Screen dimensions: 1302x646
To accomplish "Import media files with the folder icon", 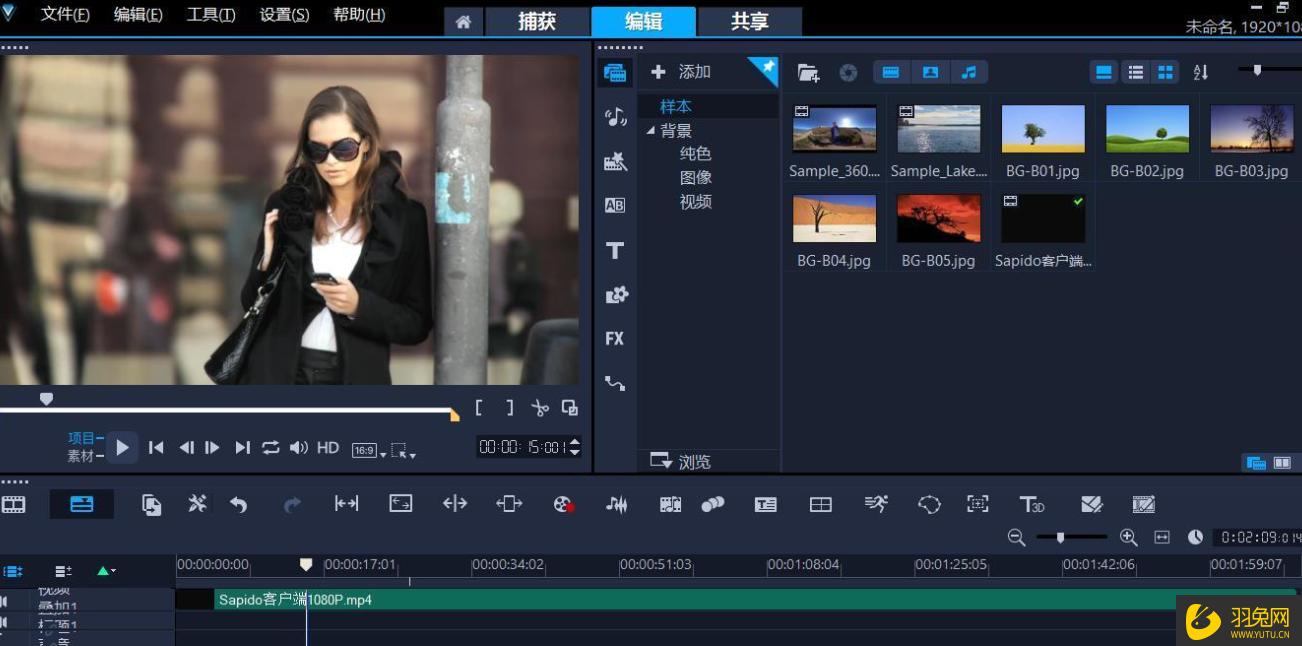I will (x=808, y=72).
